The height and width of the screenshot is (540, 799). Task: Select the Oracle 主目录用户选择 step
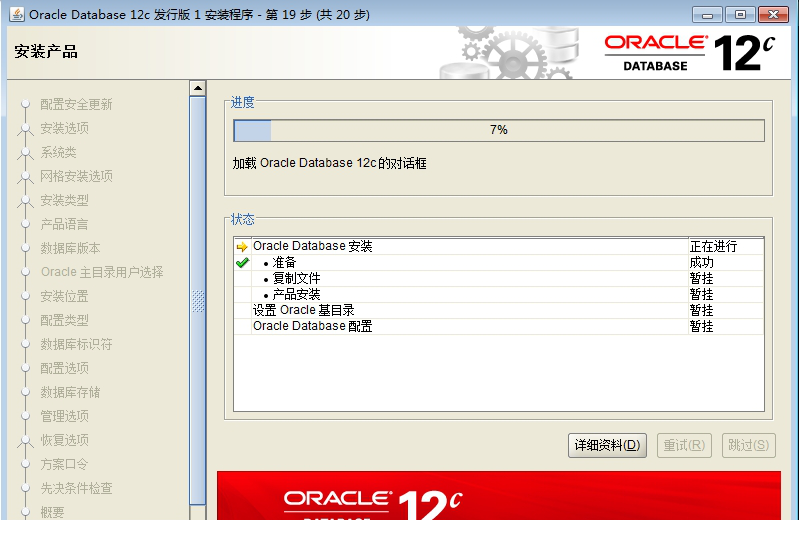click(102, 272)
